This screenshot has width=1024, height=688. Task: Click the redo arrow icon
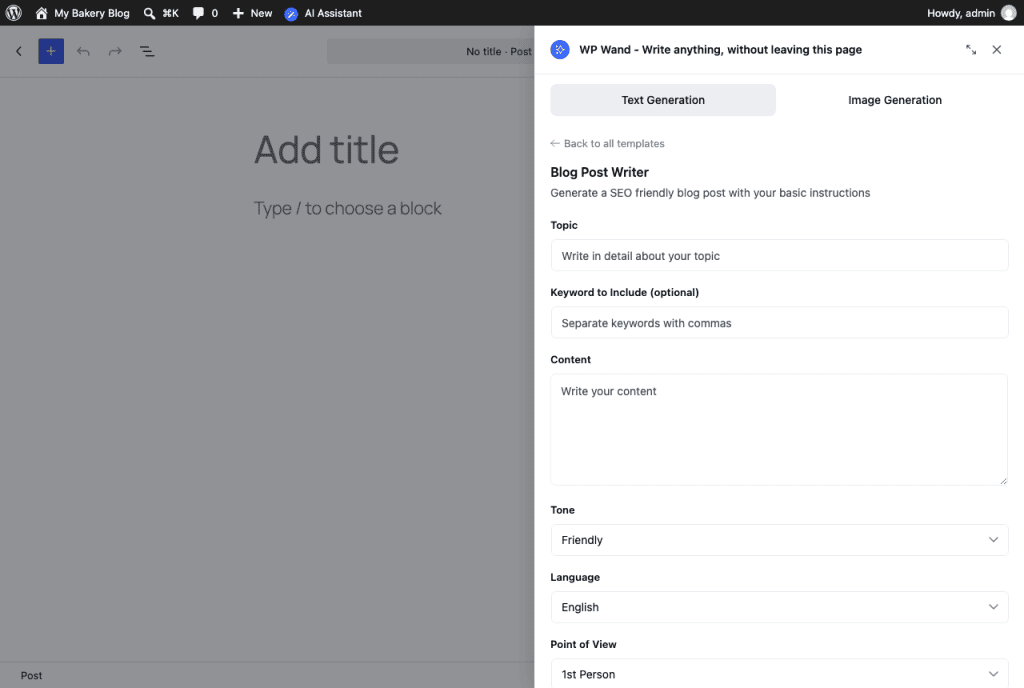click(115, 51)
